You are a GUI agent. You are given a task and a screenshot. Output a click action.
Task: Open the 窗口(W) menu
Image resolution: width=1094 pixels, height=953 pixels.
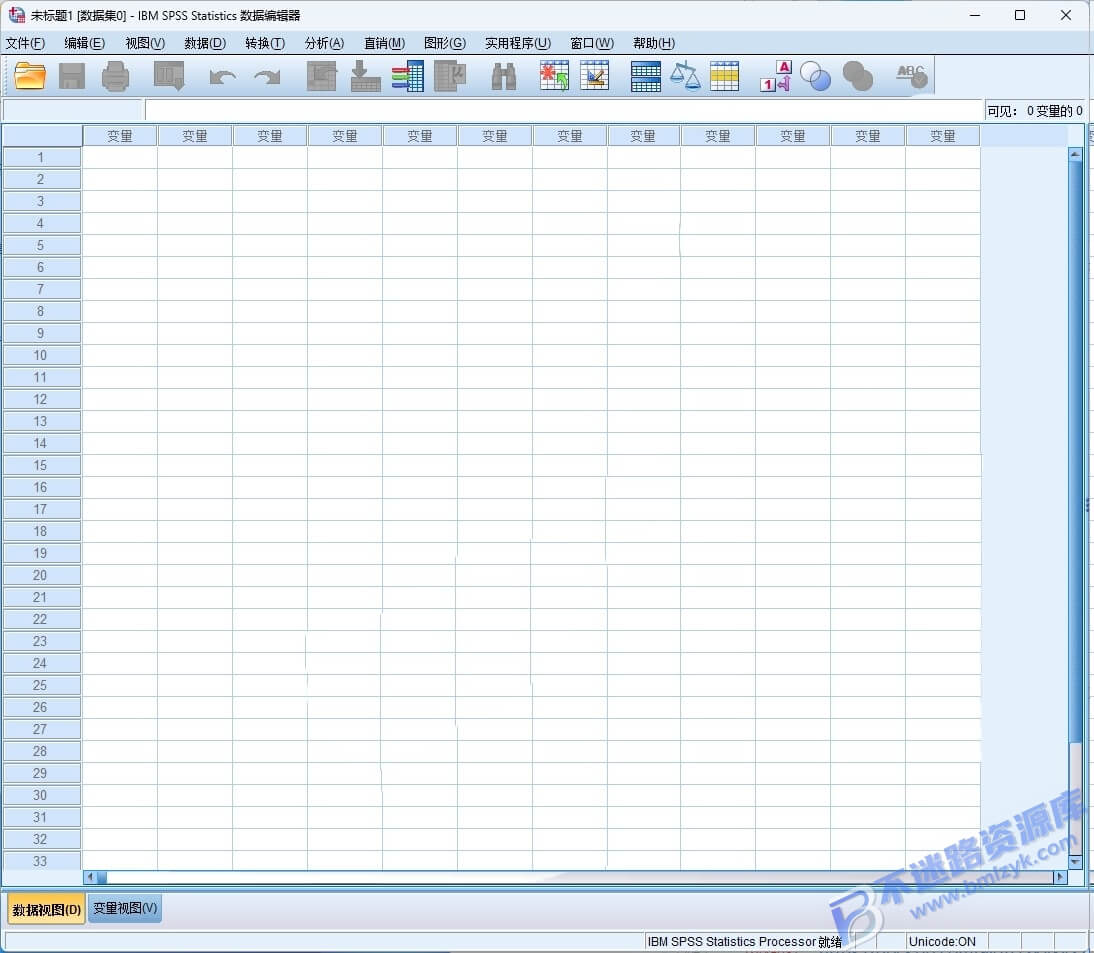[592, 43]
